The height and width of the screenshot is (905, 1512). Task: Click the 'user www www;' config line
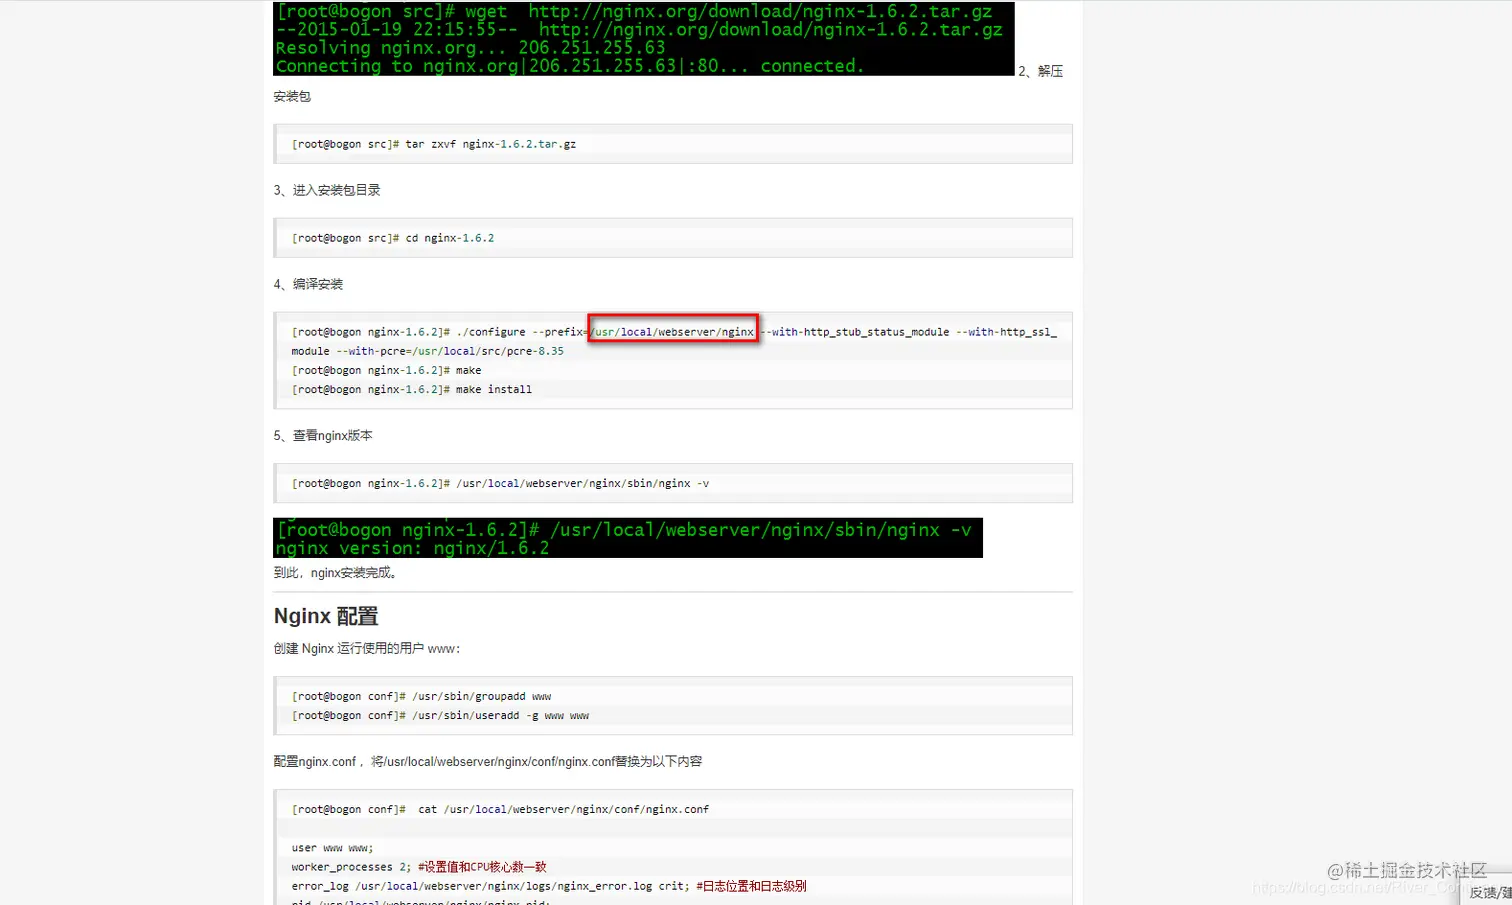click(x=333, y=848)
